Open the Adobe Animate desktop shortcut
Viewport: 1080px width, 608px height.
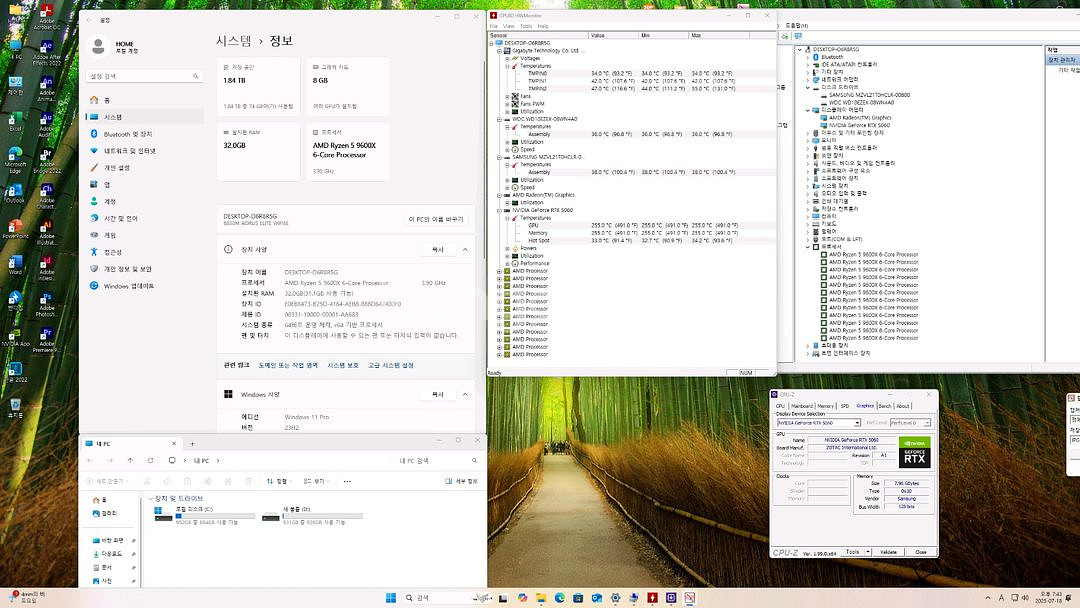pos(46,89)
